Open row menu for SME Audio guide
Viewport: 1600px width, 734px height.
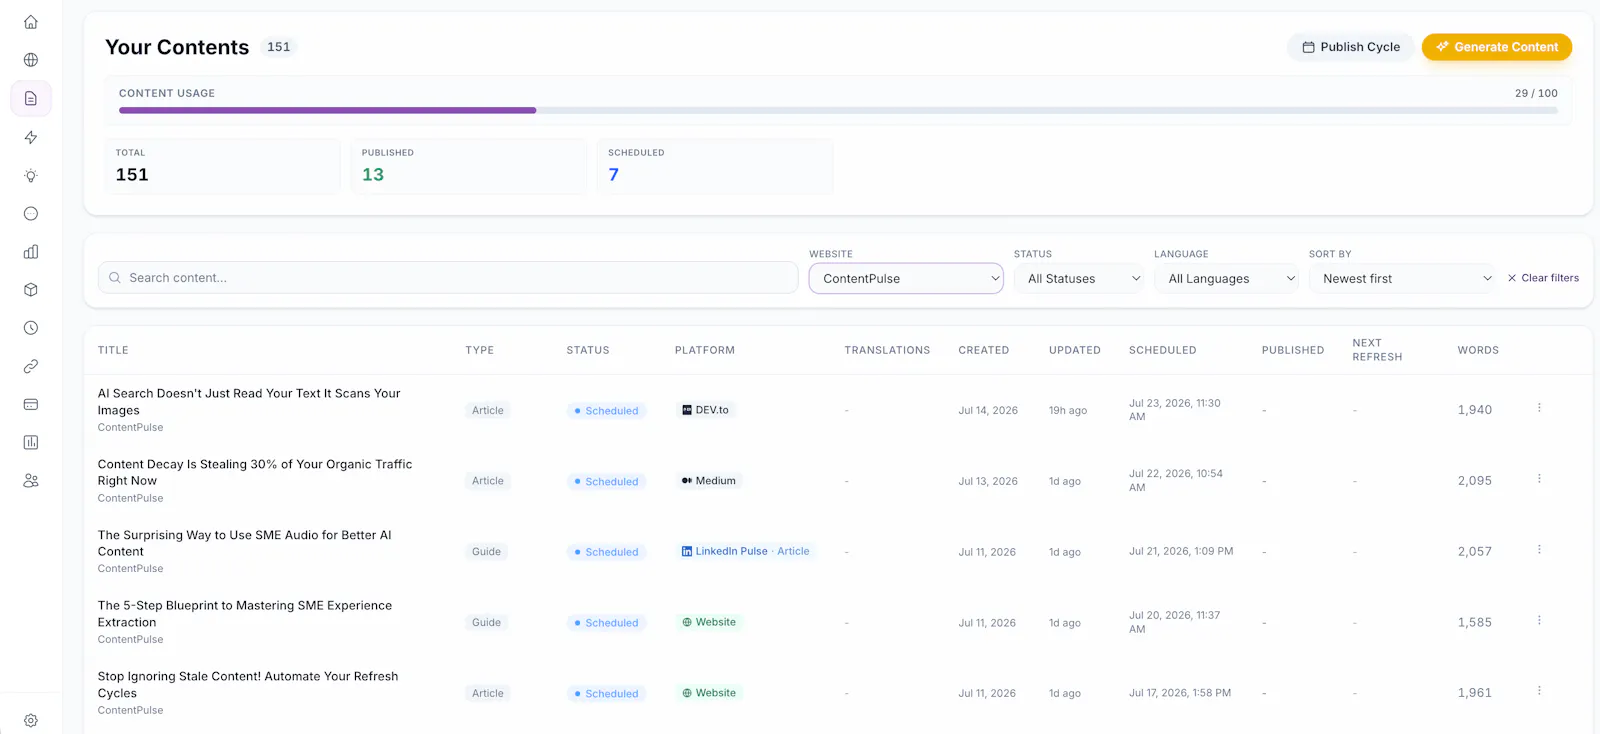click(x=1539, y=550)
